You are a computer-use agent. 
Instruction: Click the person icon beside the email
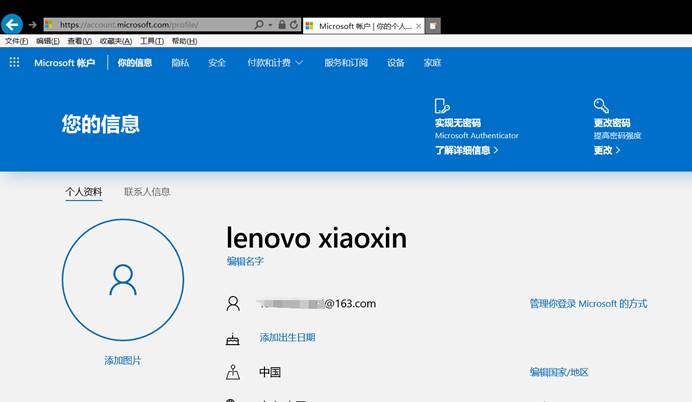coord(233,304)
